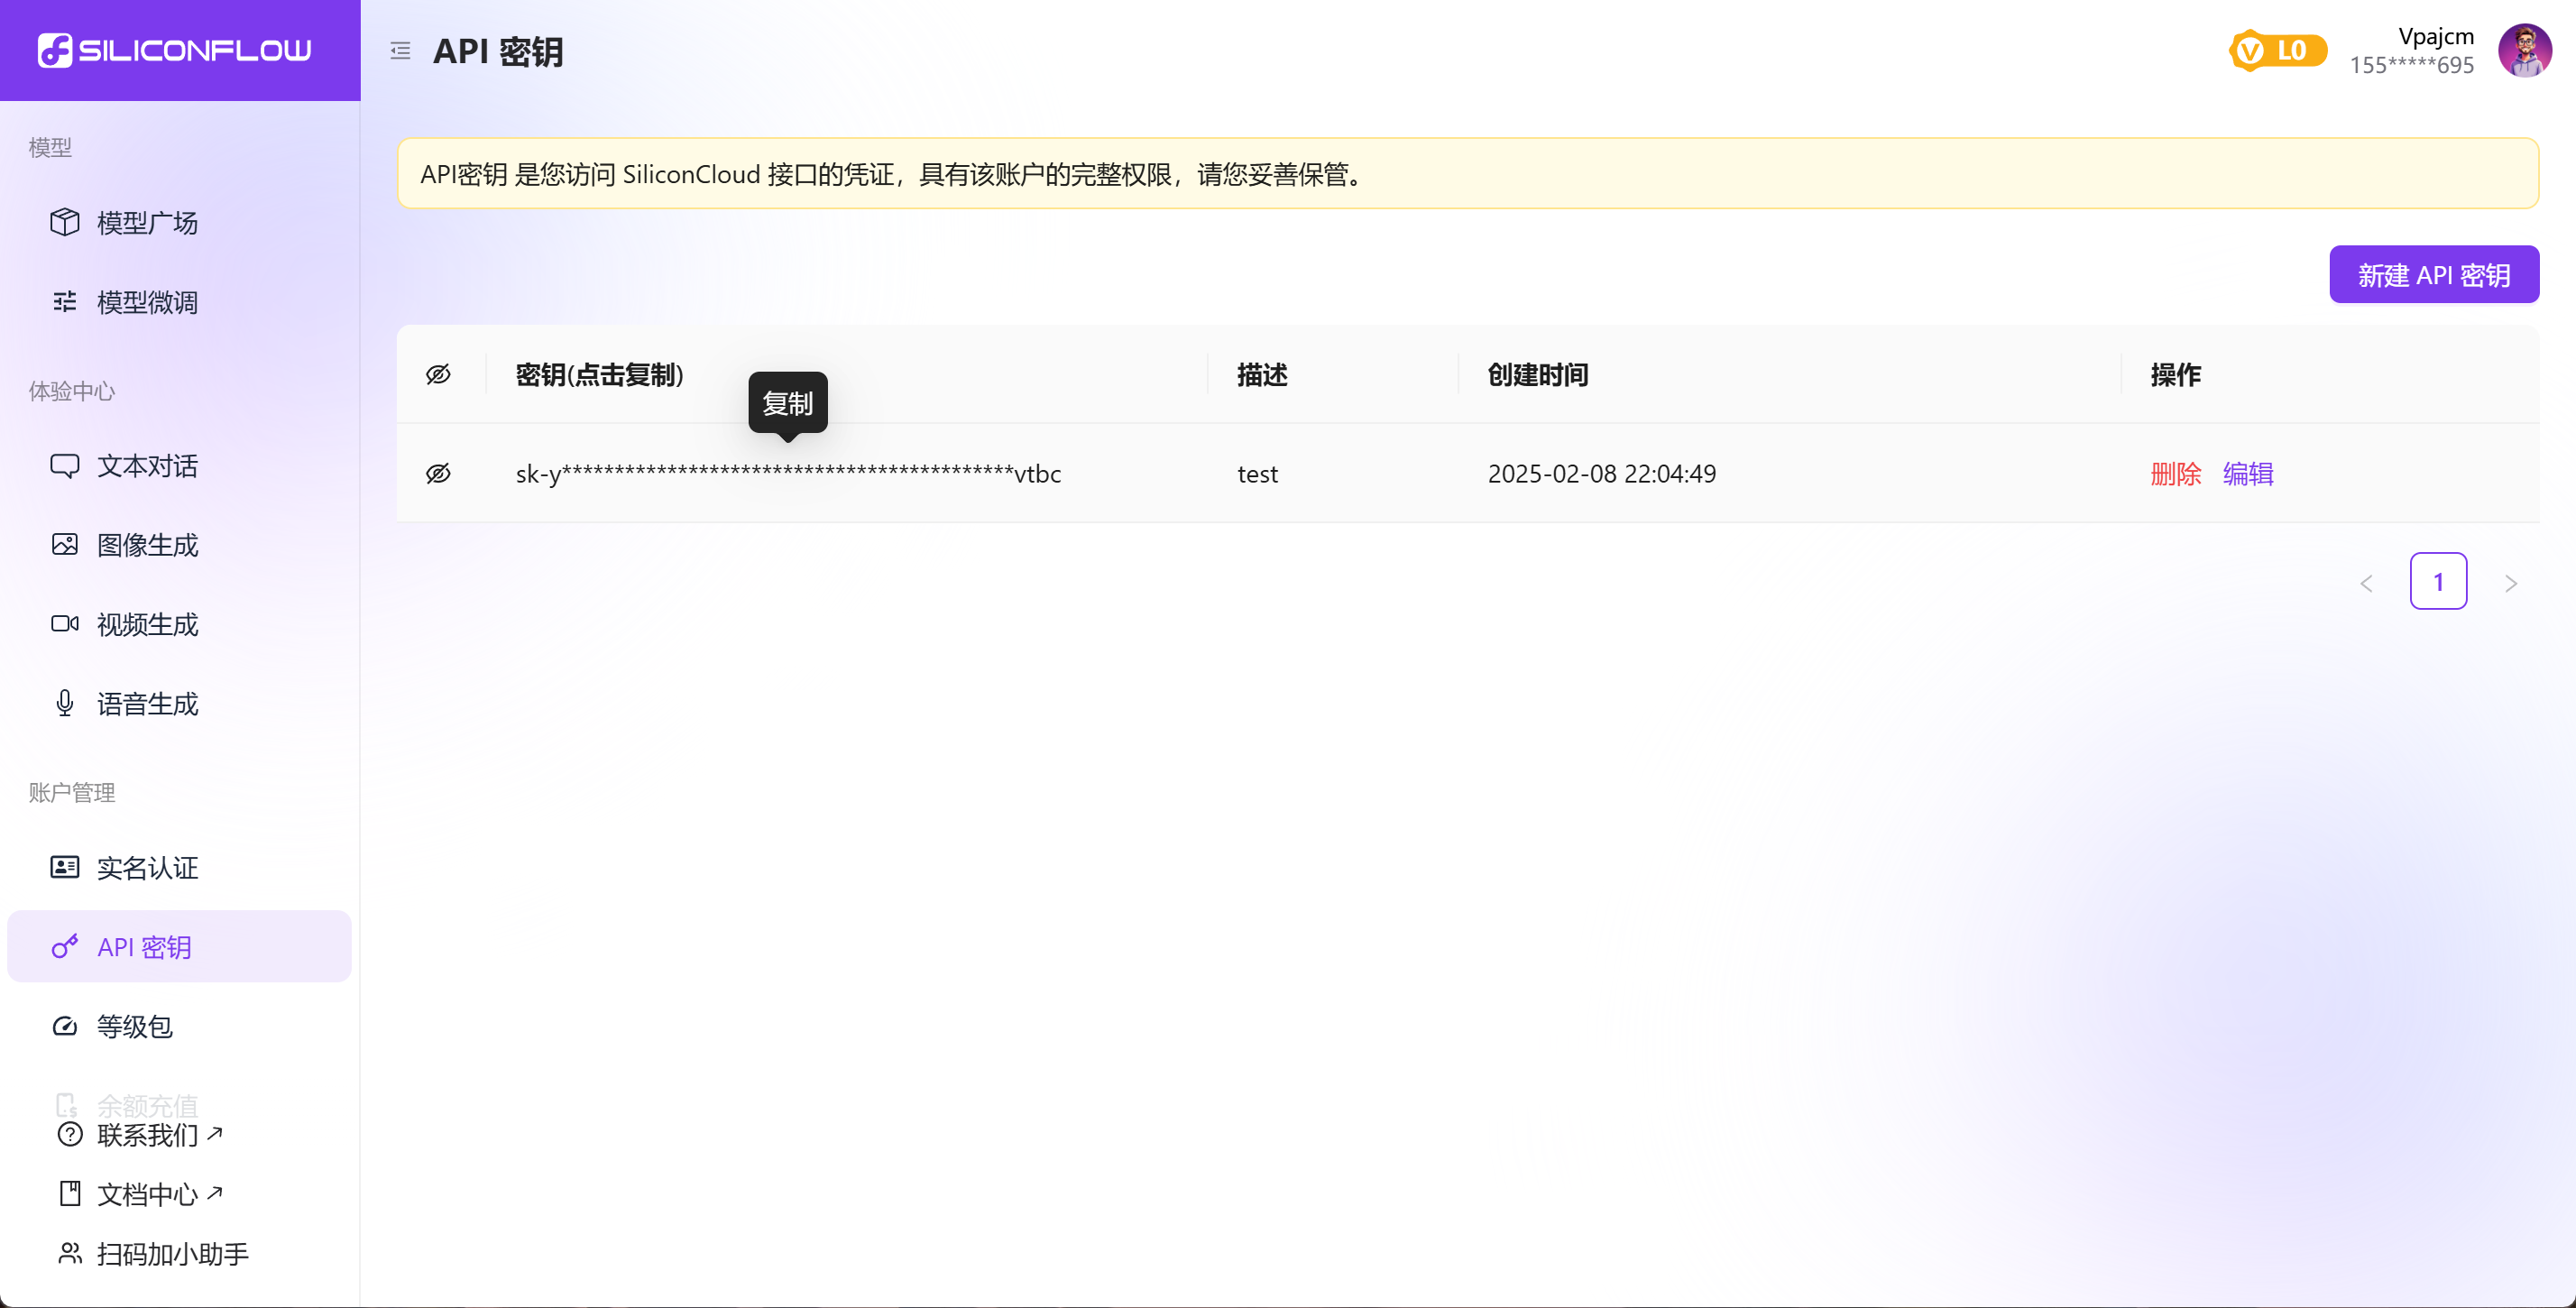The width and height of the screenshot is (2576, 1308).
Task: Toggle visibility of all keys in header
Action: pos(438,375)
